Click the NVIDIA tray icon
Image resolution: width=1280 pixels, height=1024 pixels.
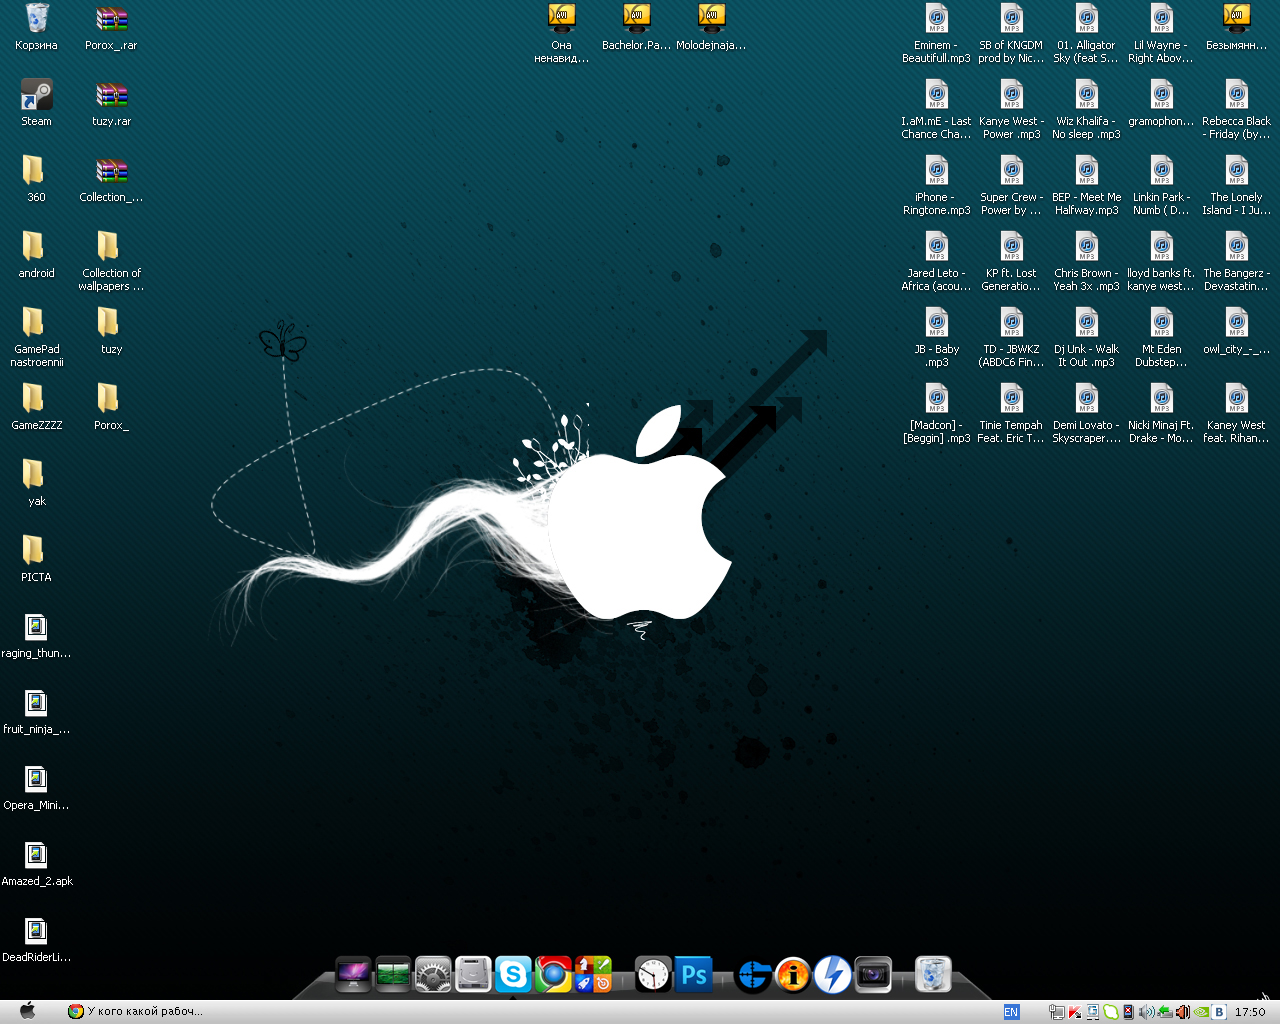coord(1201,1012)
